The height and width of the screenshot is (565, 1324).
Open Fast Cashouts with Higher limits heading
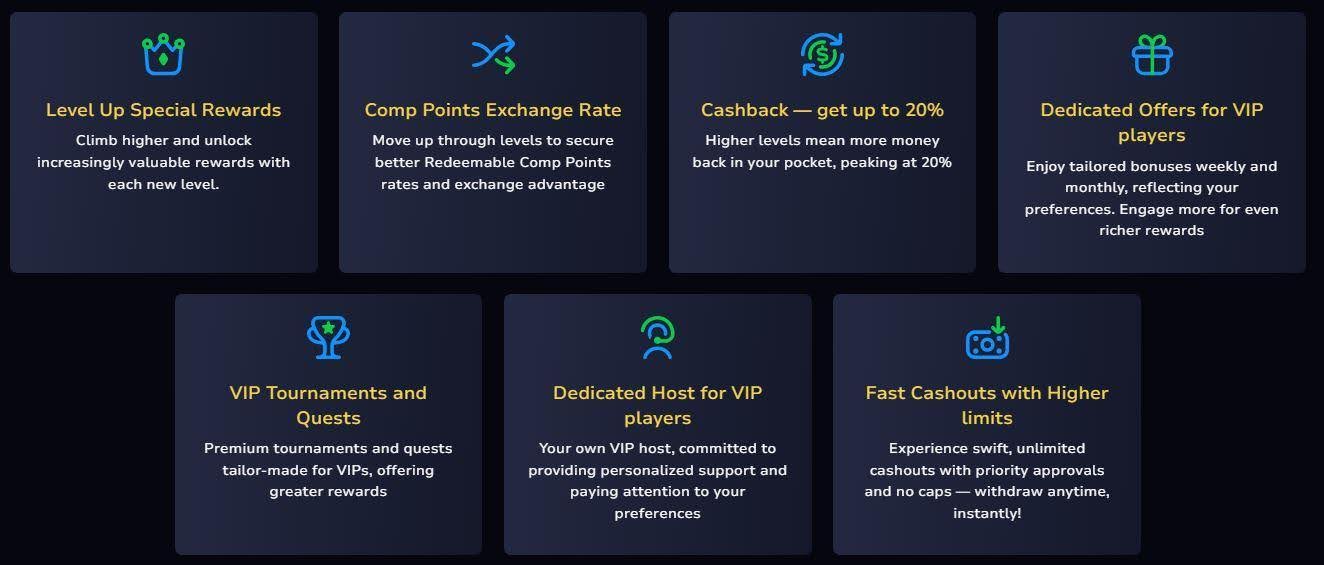click(987, 405)
